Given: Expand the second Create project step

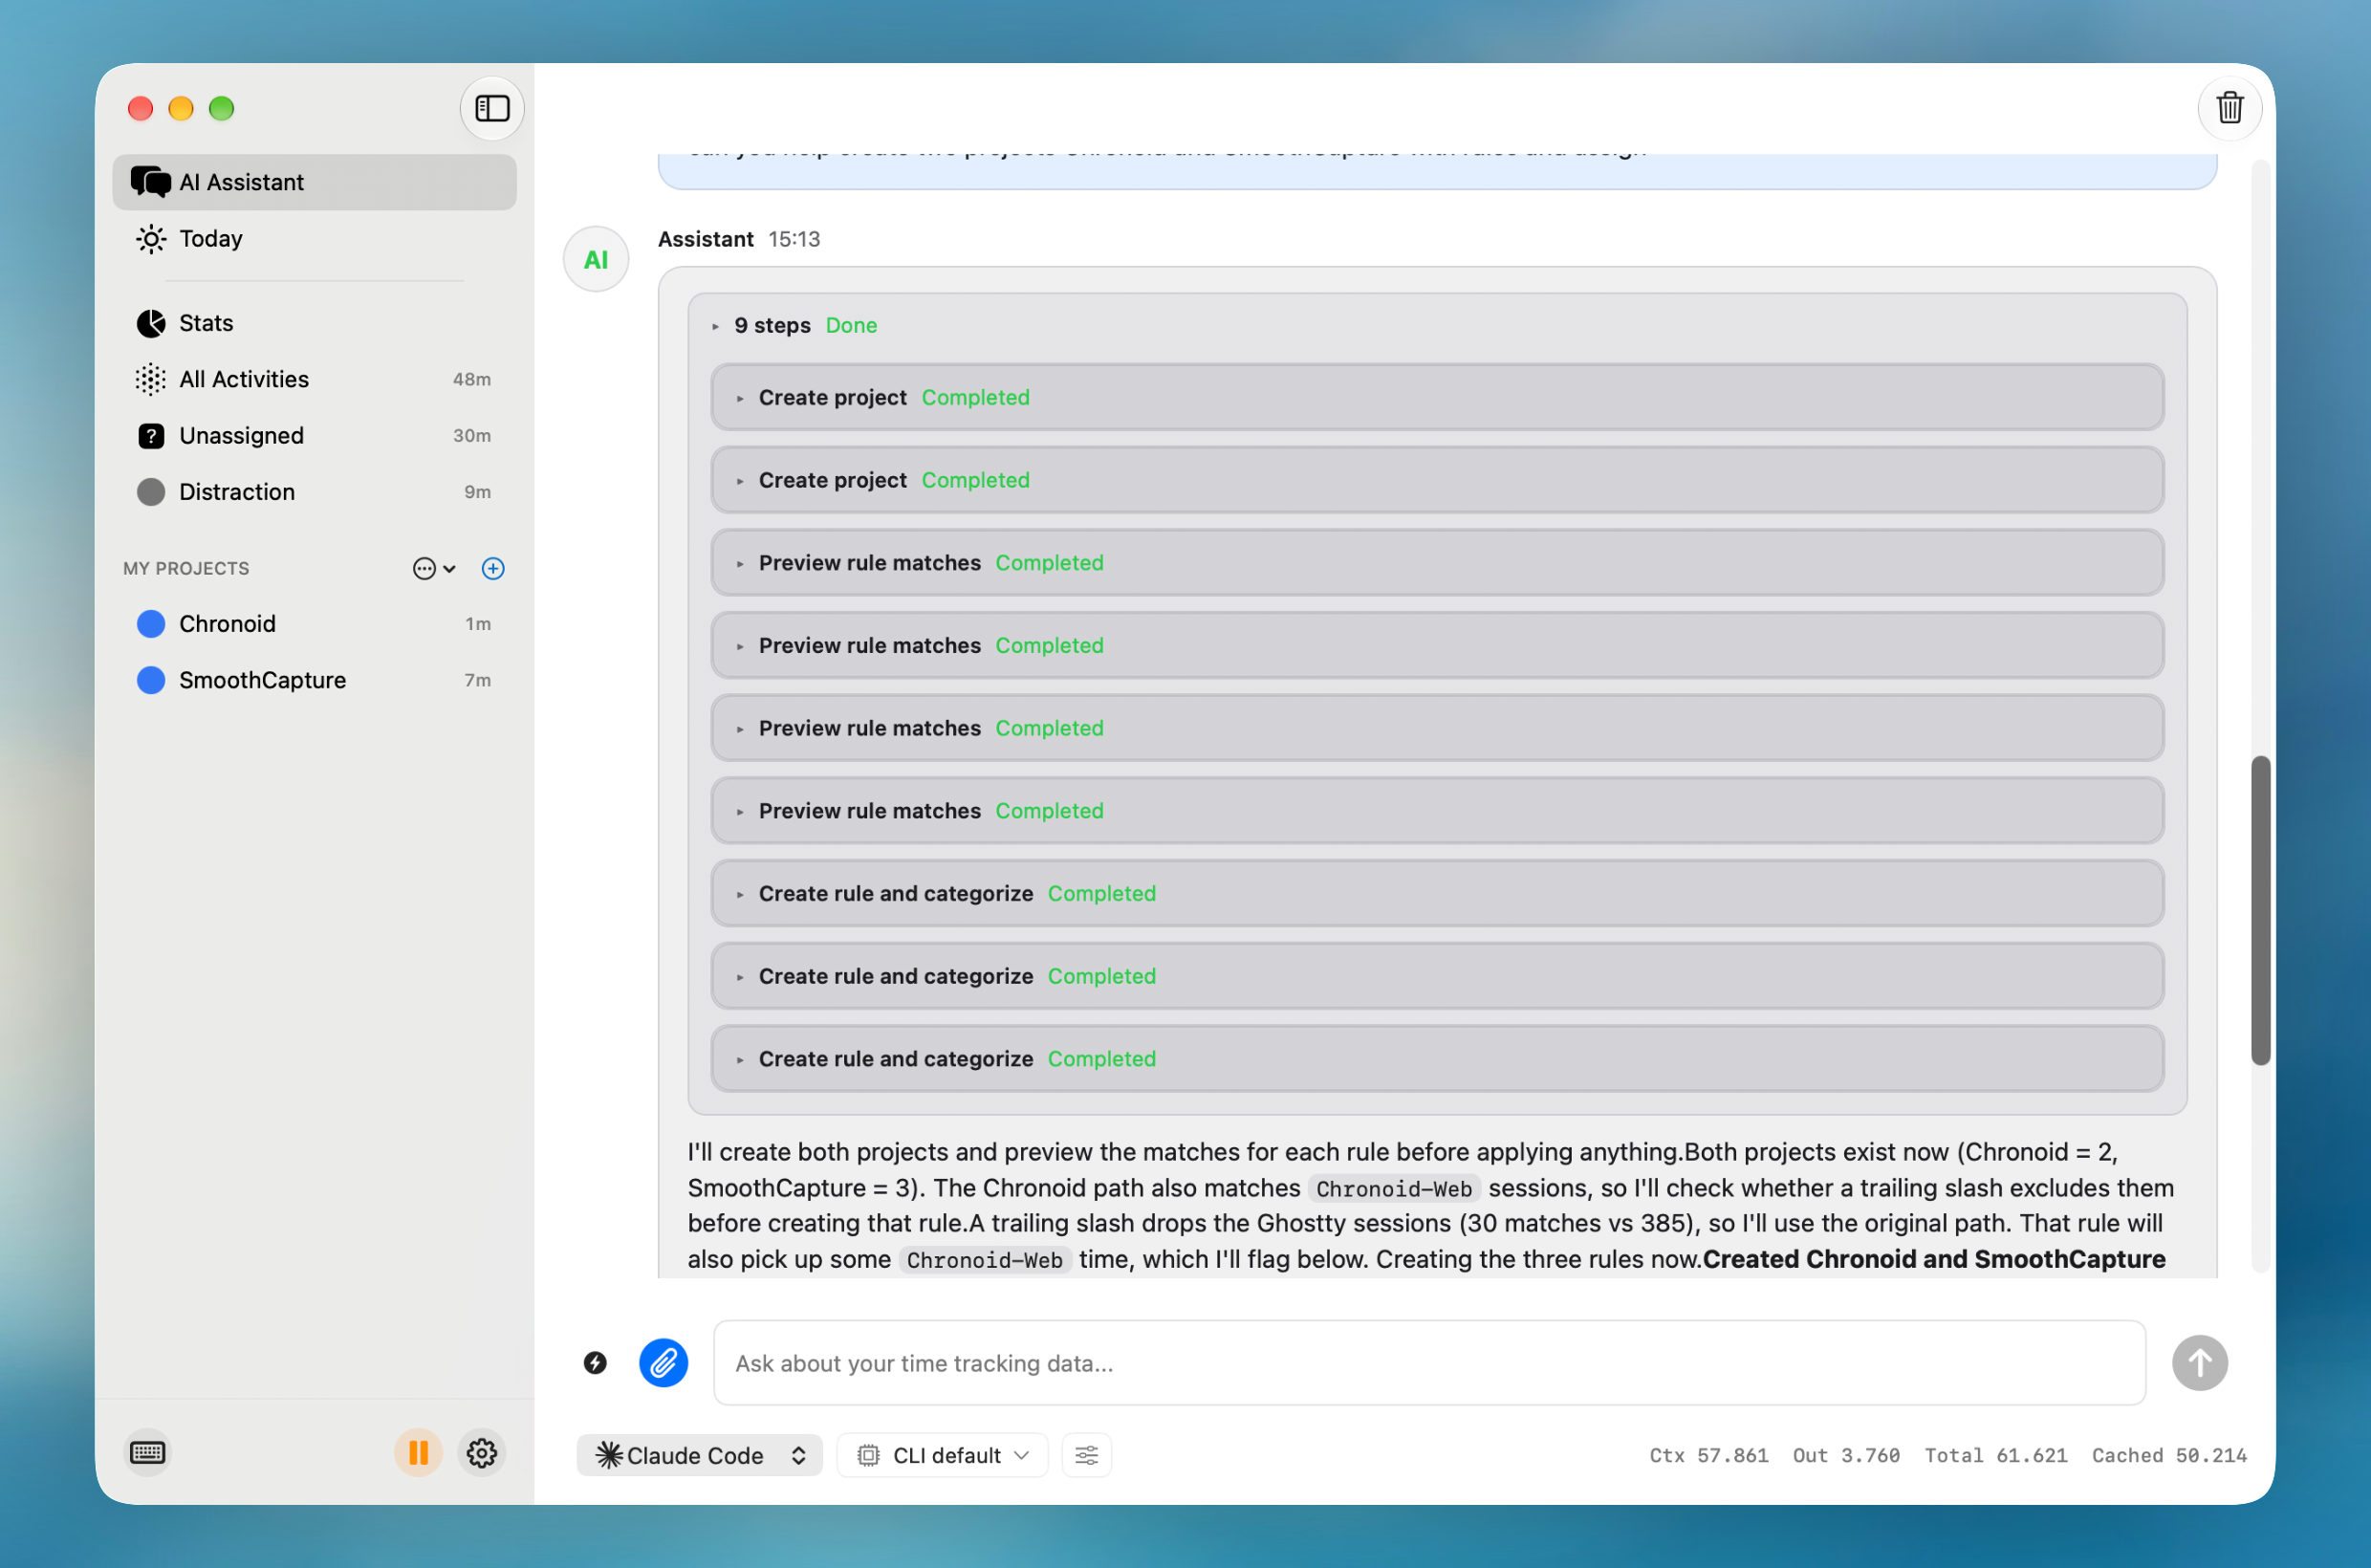Looking at the screenshot, I should [1437, 481].
